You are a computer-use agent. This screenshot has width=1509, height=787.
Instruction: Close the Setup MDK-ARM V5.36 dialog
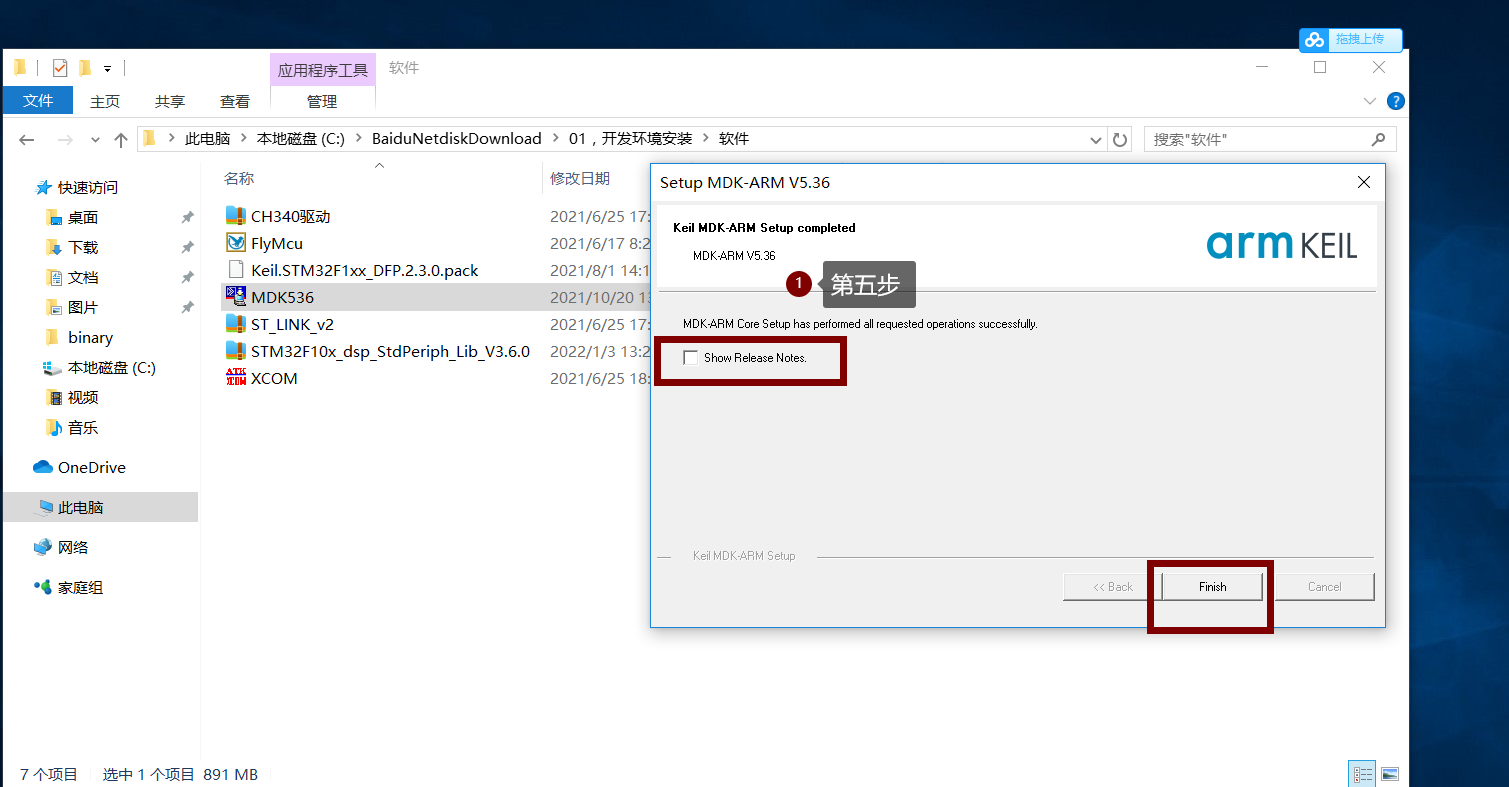coord(1363,182)
